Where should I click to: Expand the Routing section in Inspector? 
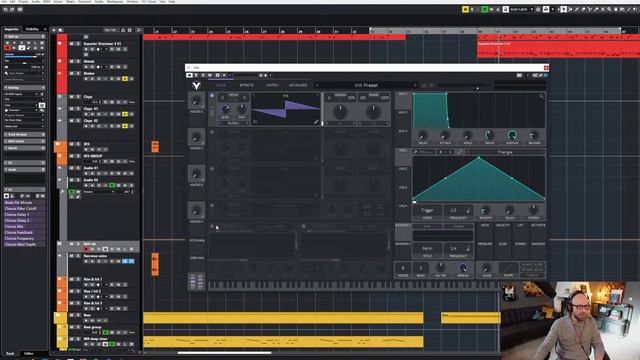[24, 88]
